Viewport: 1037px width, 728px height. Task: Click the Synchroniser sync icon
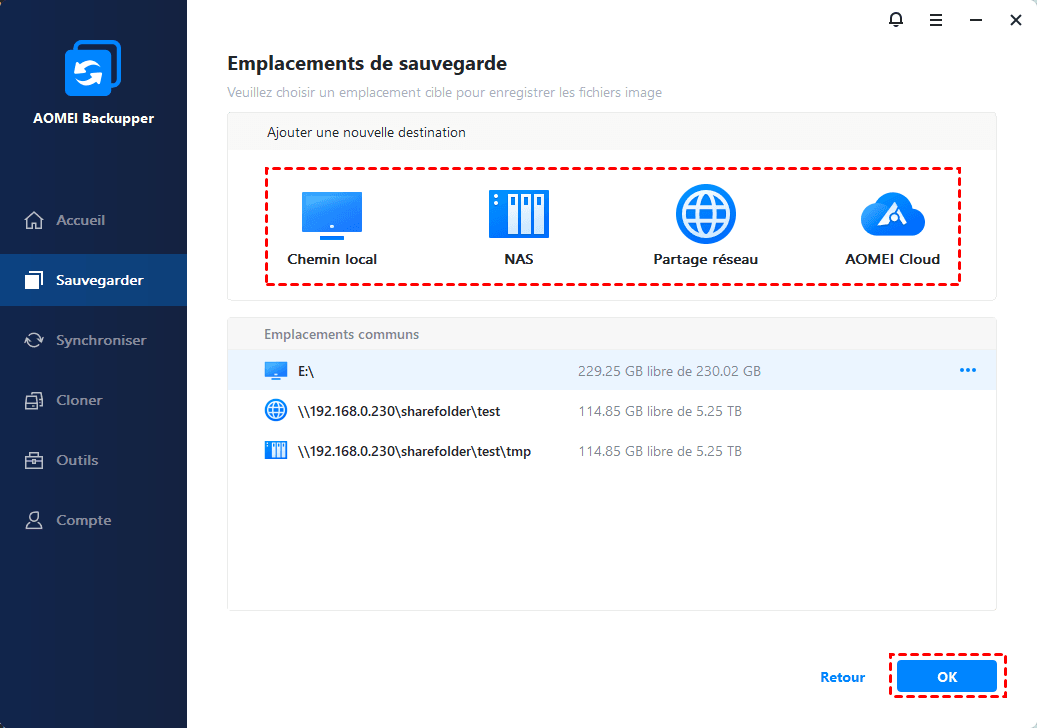pos(34,340)
